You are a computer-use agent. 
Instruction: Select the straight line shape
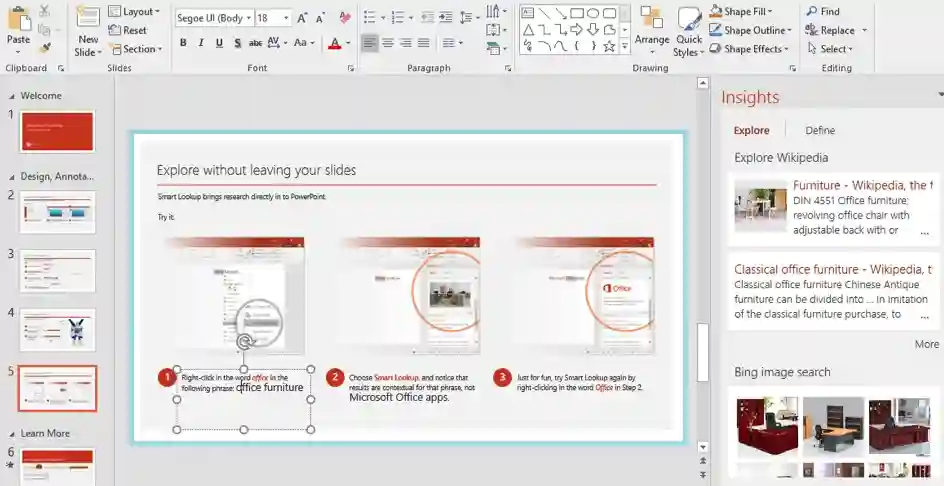(x=544, y=13)
